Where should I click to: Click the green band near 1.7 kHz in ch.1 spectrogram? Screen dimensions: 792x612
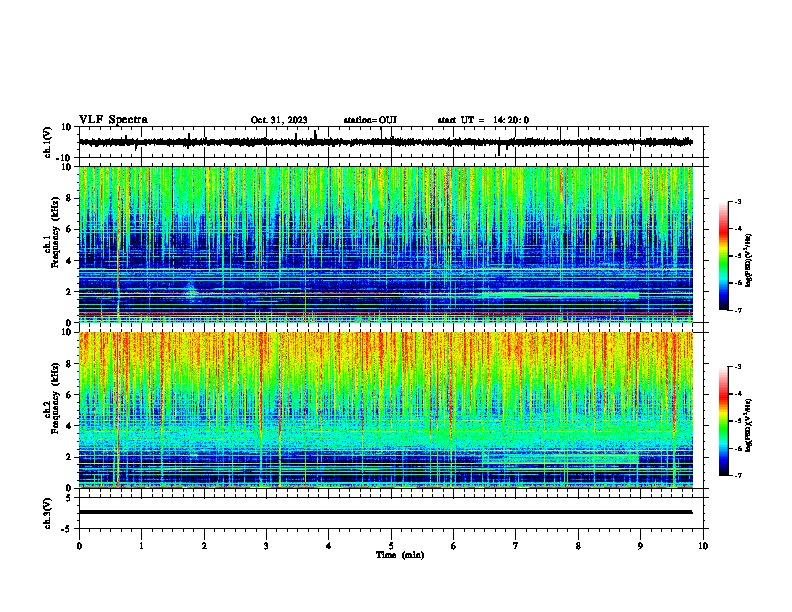coord(560,296)
